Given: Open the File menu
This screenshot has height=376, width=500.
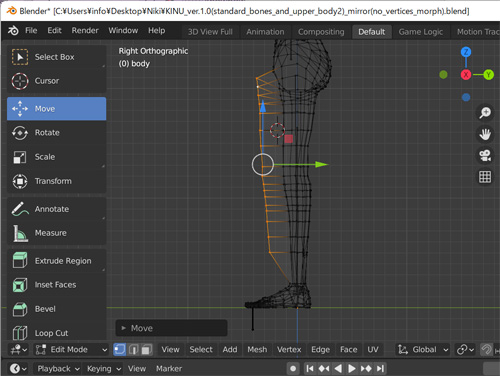Looking at the screenshot, I should tap(31, 31).
